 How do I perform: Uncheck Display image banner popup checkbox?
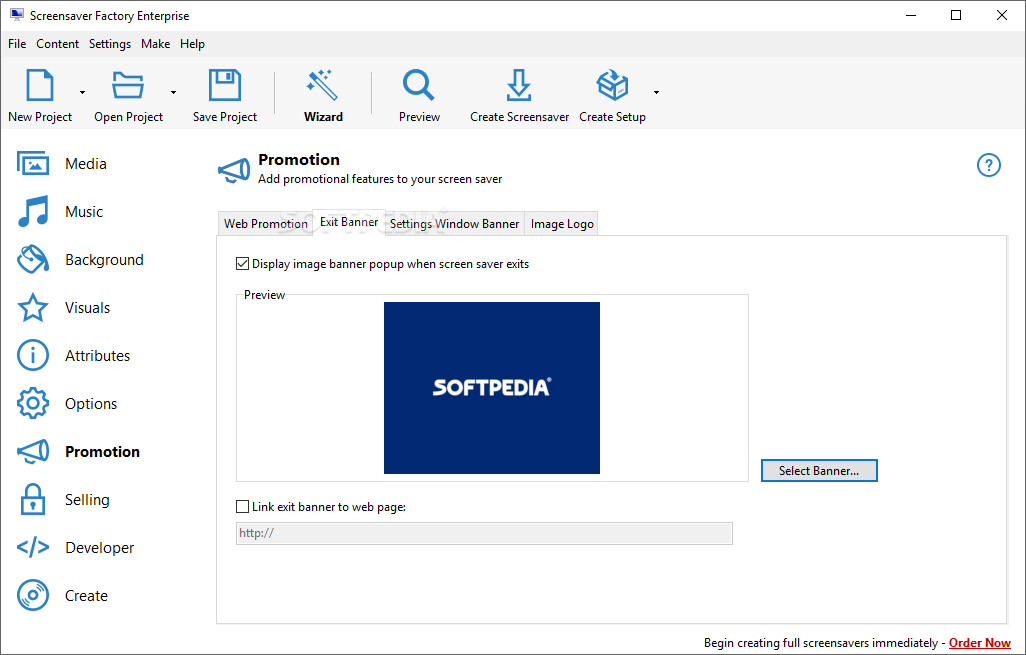click(242, 264)
